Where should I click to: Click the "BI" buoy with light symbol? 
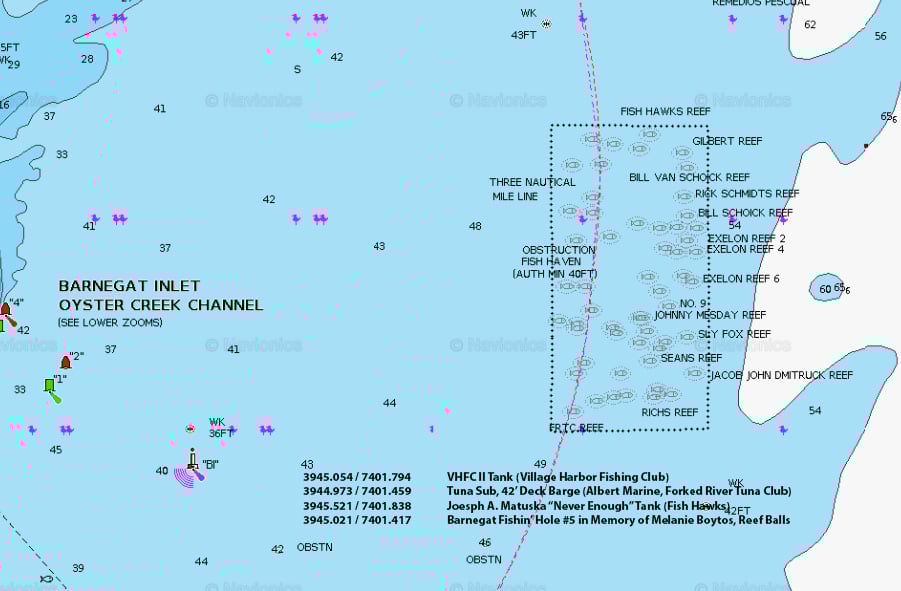192,464
